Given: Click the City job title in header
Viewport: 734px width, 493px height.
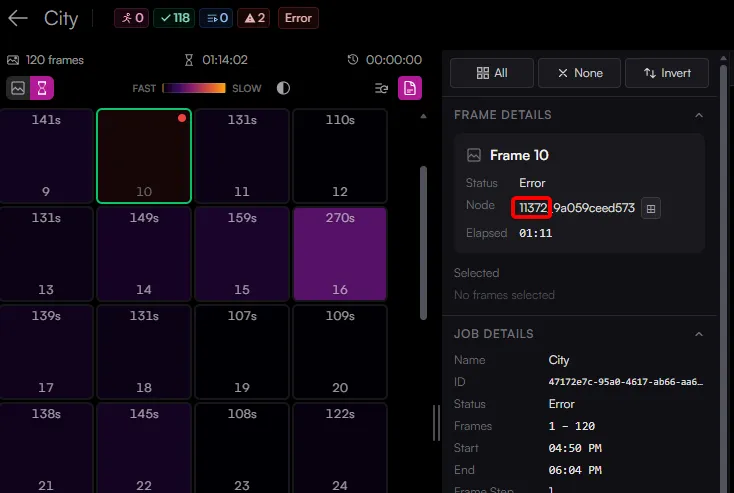Looking at the screenshot, I should [61, 18].
